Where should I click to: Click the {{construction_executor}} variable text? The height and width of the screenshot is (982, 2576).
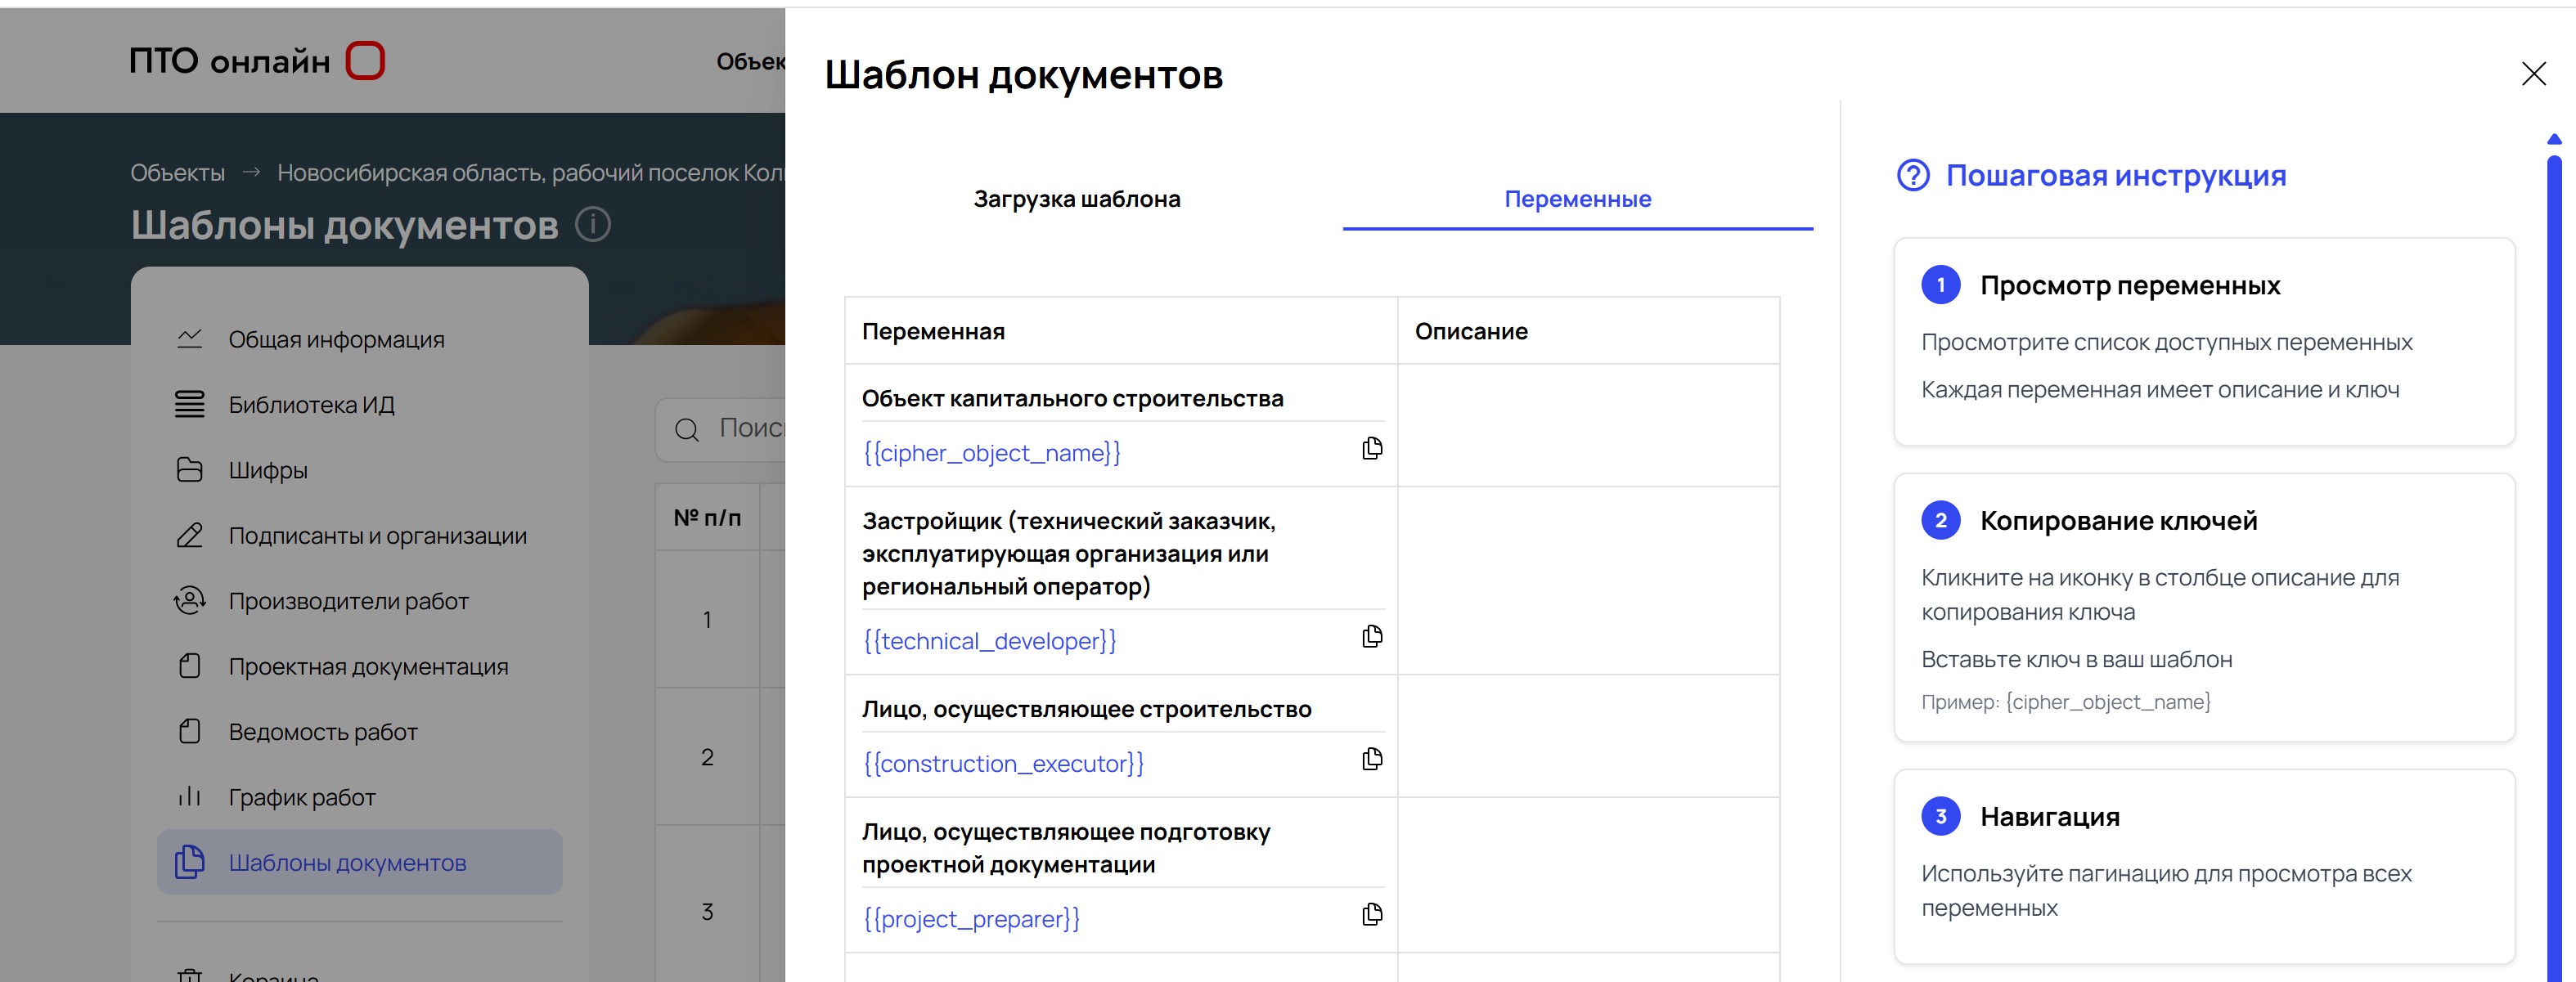point(1003,764)
